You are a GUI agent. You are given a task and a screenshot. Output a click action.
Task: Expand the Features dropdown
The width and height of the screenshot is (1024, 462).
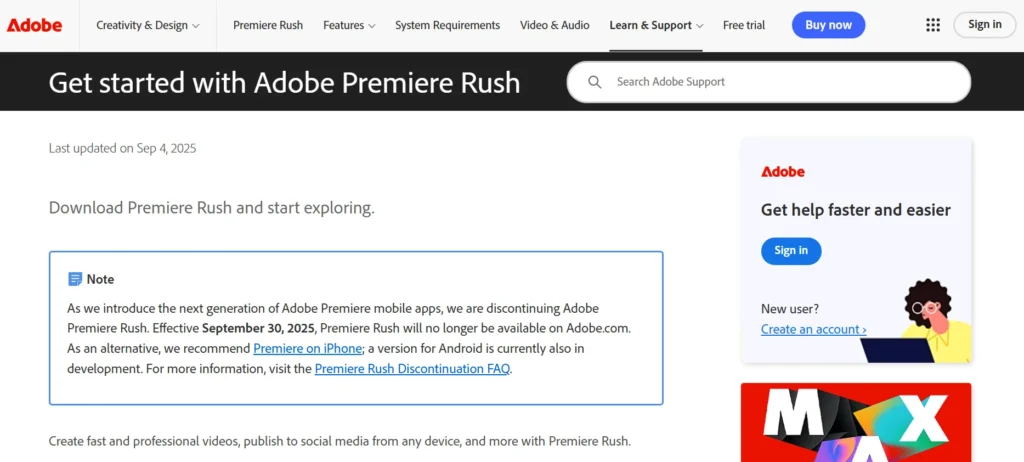click(x=349, y=25)
